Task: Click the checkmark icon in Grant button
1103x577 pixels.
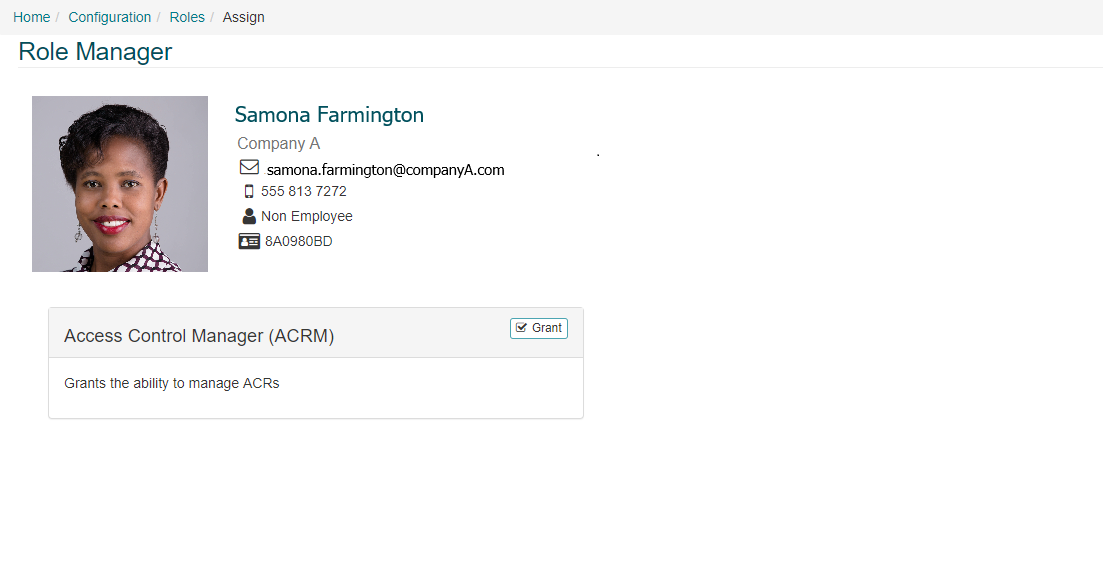Action: [521, 328]
